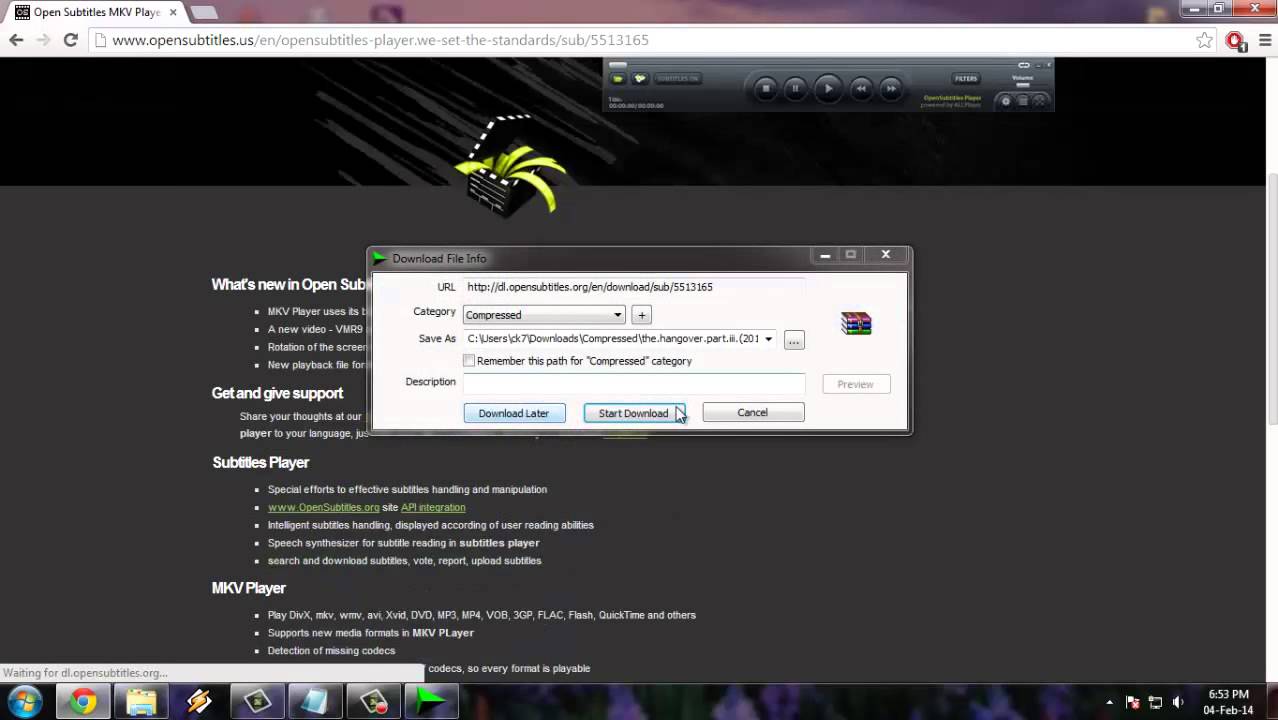Click the taskbar icon right of Winamp
The width and height of the screenshot is (1278, 720).
coord(257,702)
